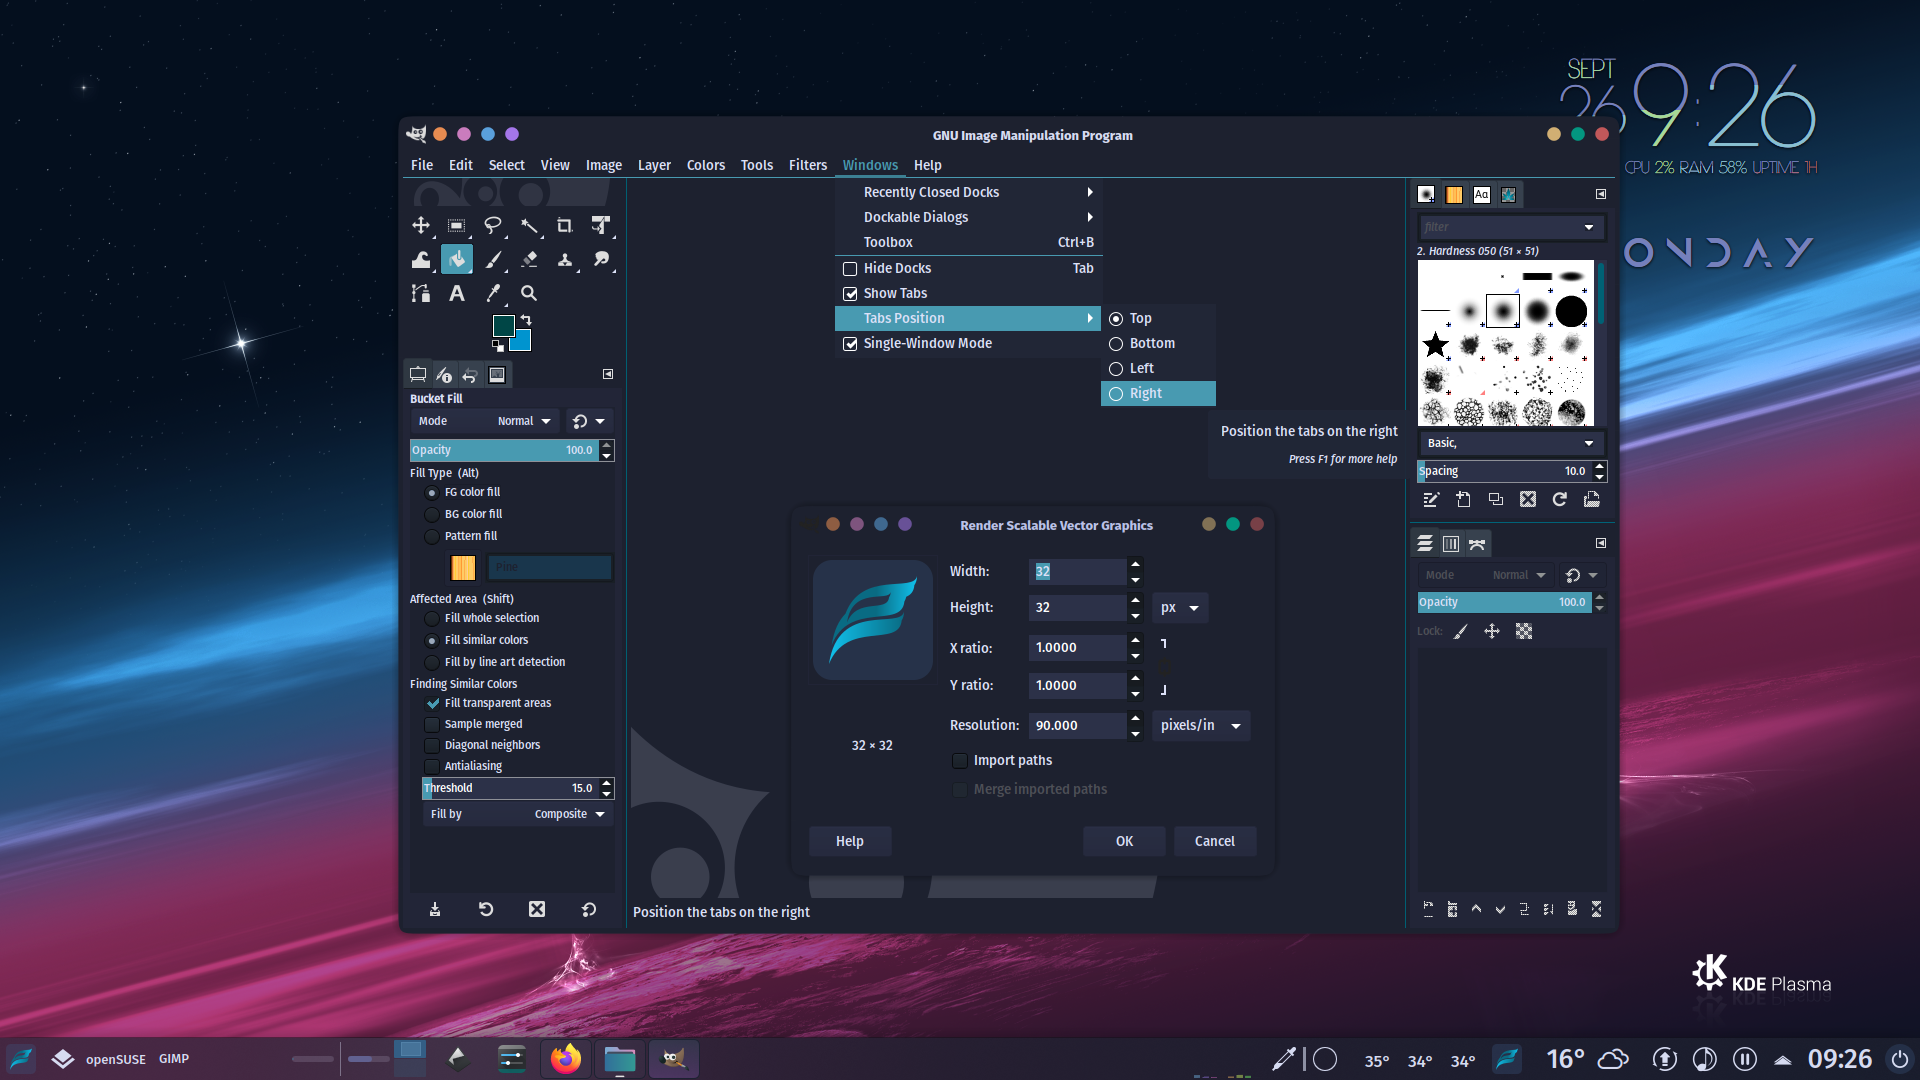Image resolution: width=1920 pixels, height=1080 pixels.
Task: Select the Free Select lasso tool
Action: click(x=493, y=226)
